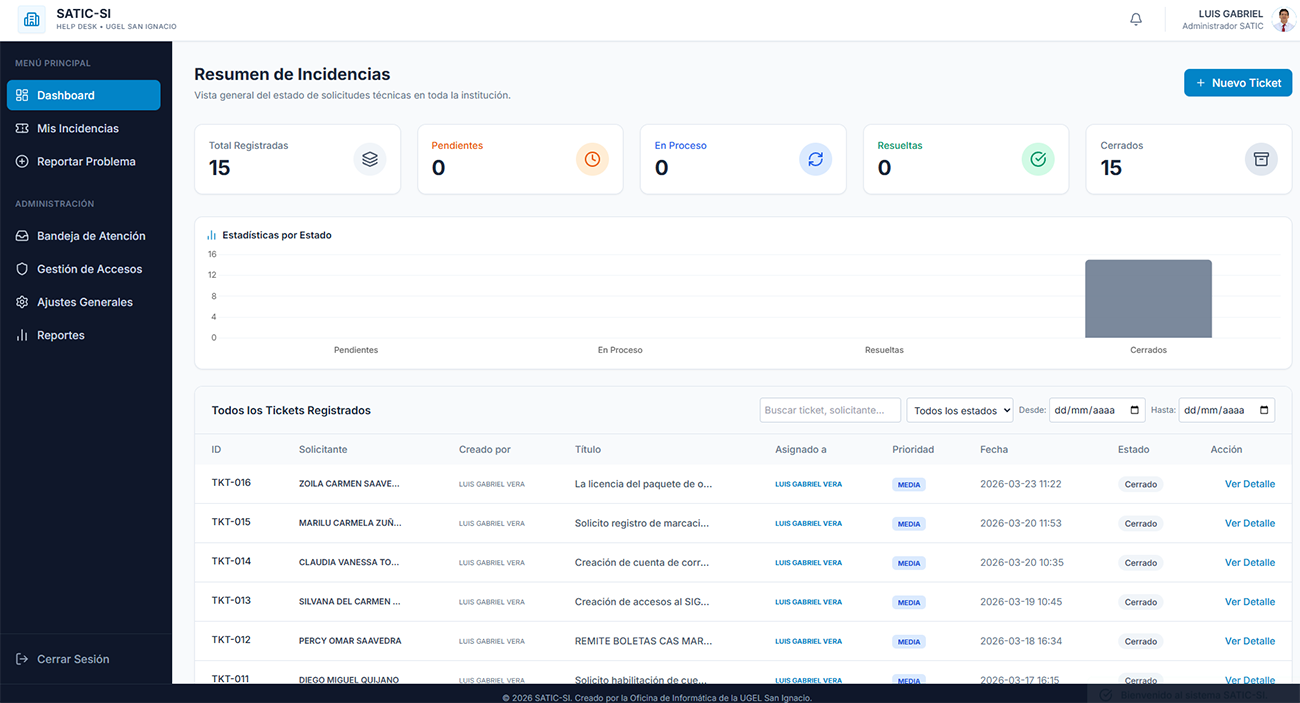Viewport: 1300px width, 703px height.
Task: Click Ver Detalle for ticket TKT-016
Action: click(x=1249, y=484)
